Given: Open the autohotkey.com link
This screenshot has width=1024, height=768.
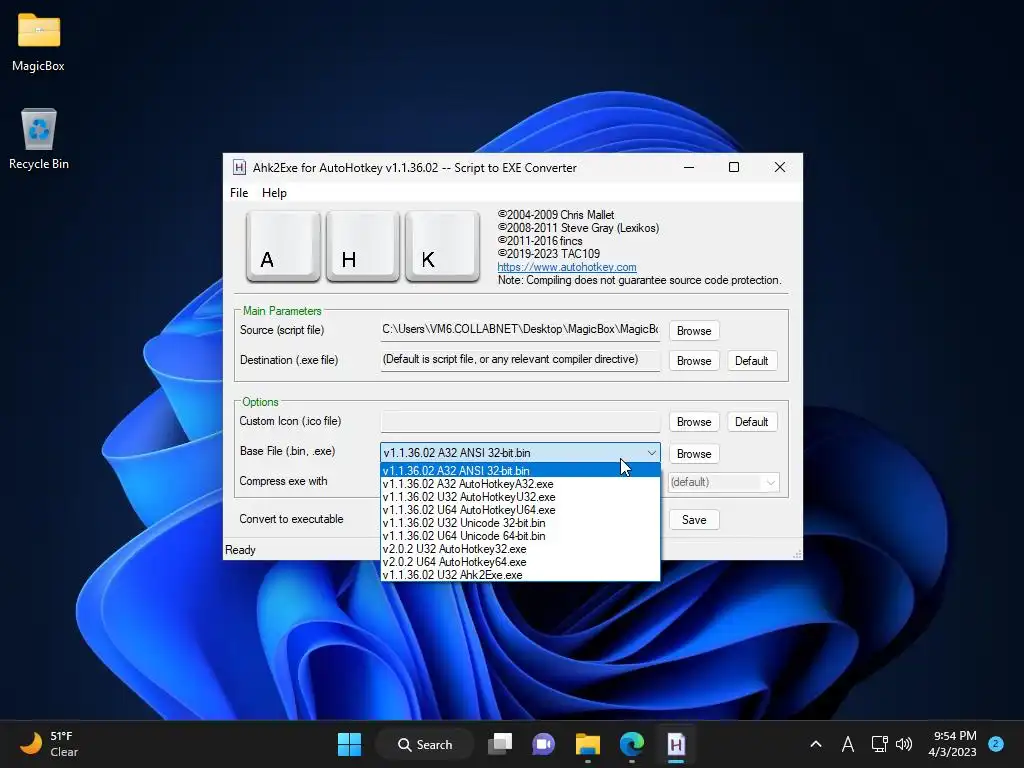Looking at the screenshot, I should (567, 267).
